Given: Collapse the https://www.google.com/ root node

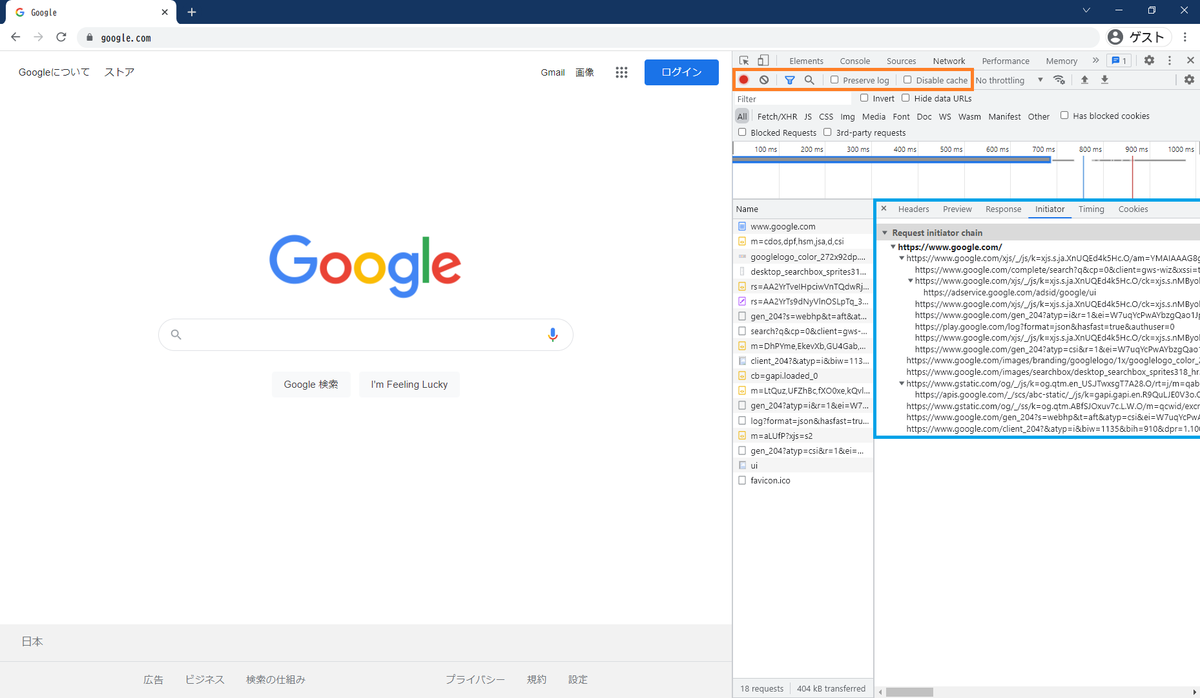Looking at the screenshot, I should point(893,247).
